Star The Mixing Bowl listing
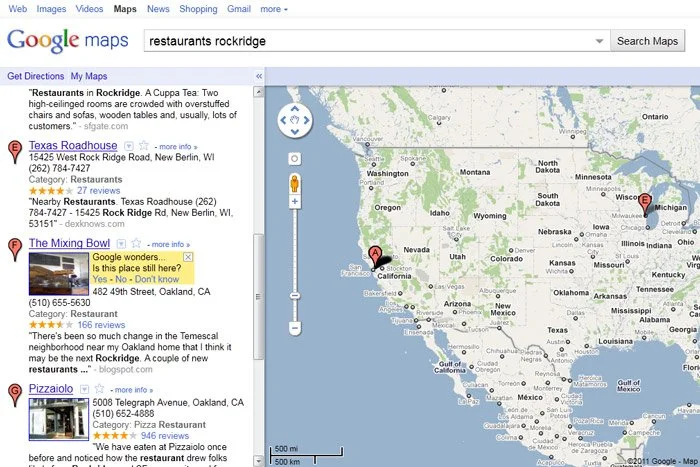 (136, 243)
